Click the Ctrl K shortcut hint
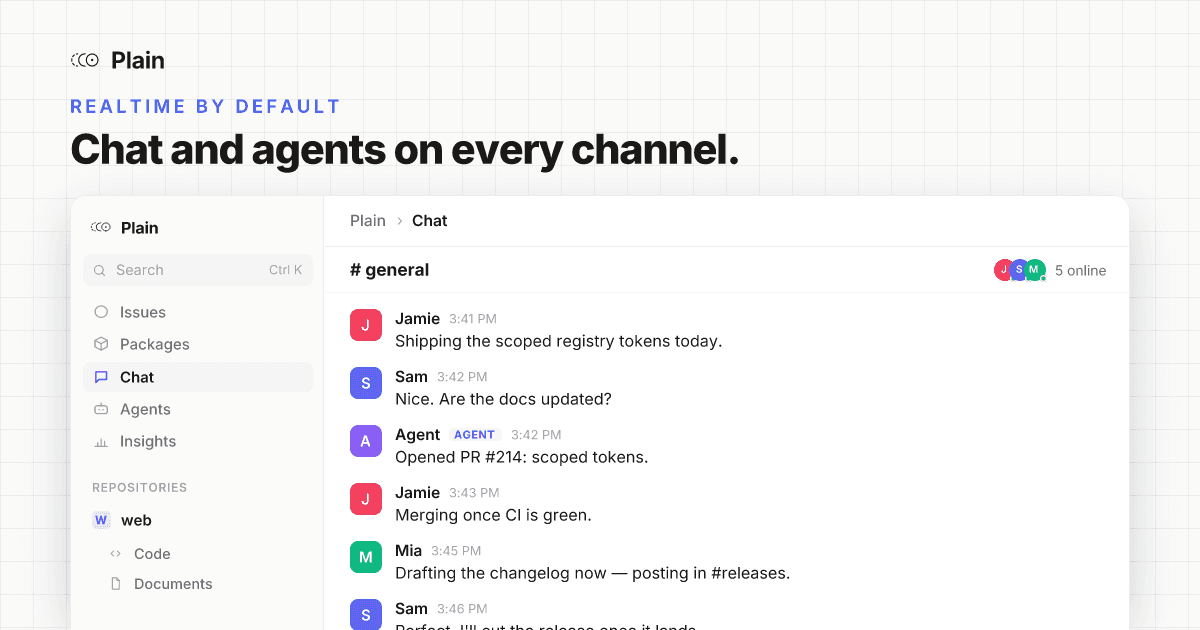Viewport: 1200px width, 630px height. tap(285, 270)
